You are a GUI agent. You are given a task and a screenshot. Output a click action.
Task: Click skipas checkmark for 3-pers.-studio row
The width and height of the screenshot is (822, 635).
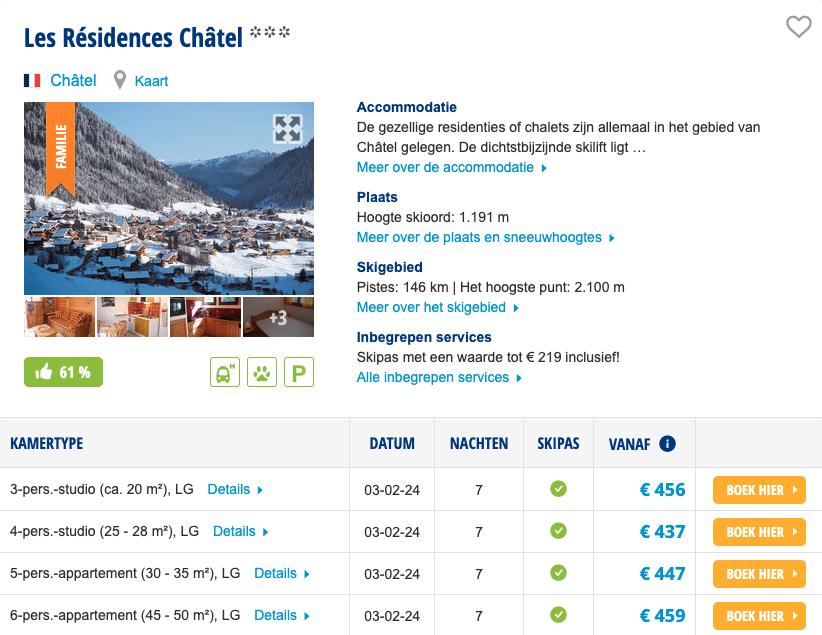558,489
